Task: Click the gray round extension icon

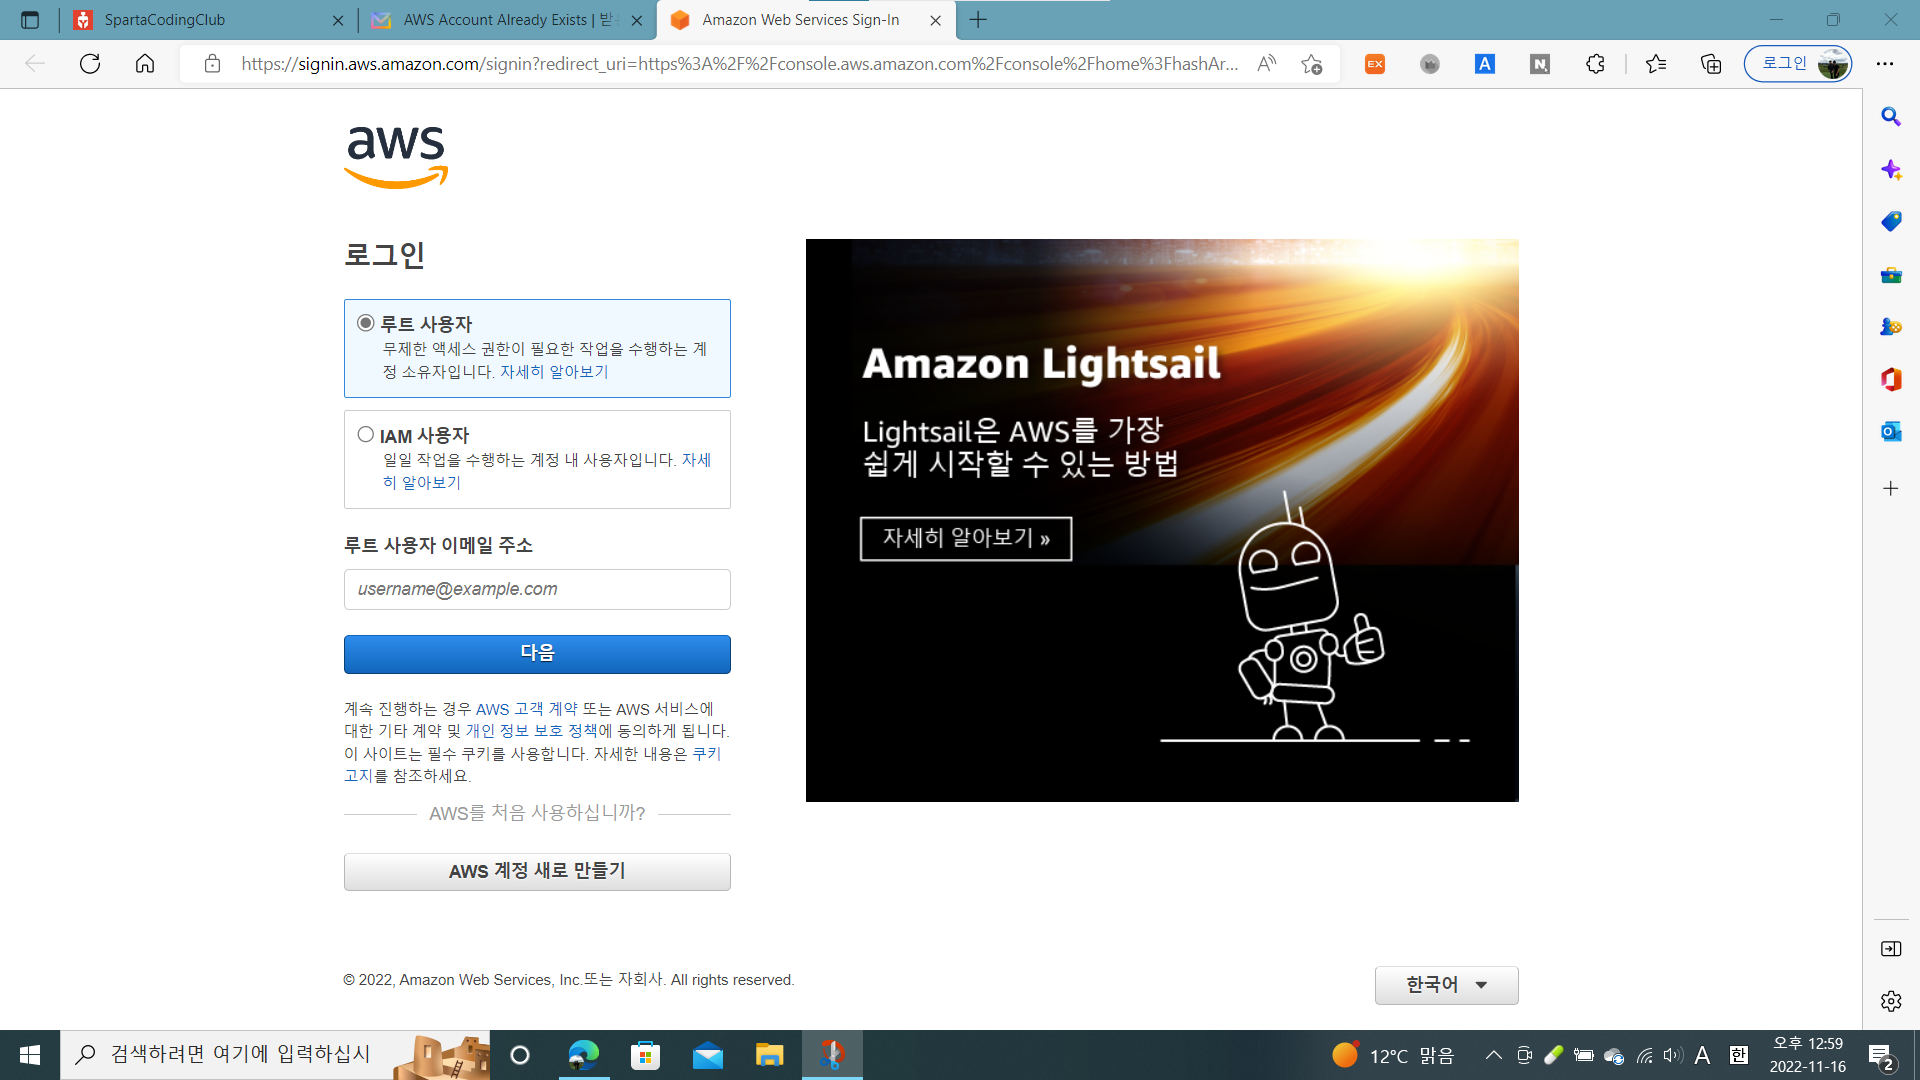Action: tap(1430, 64)
